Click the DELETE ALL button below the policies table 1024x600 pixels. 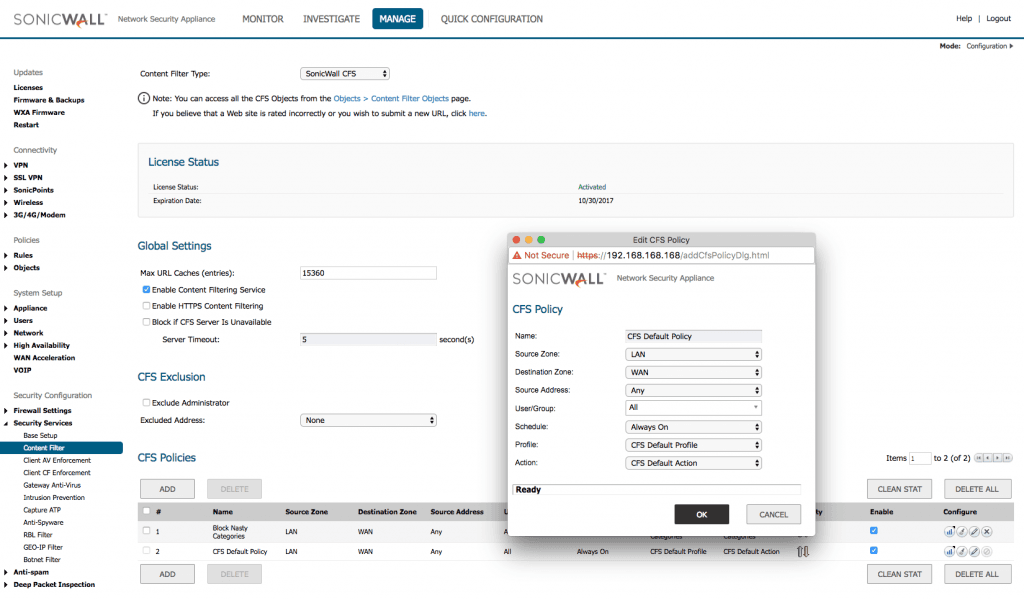[x=976, y=574]
